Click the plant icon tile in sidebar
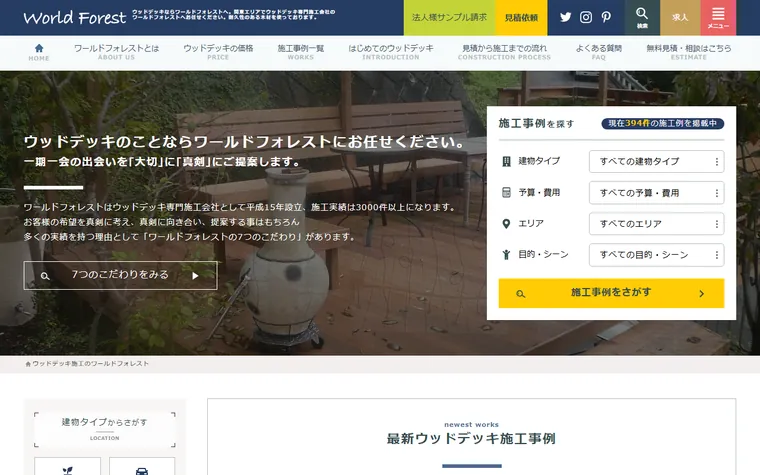This screenshot has width=760, height=475. click(x=67, y=466)
